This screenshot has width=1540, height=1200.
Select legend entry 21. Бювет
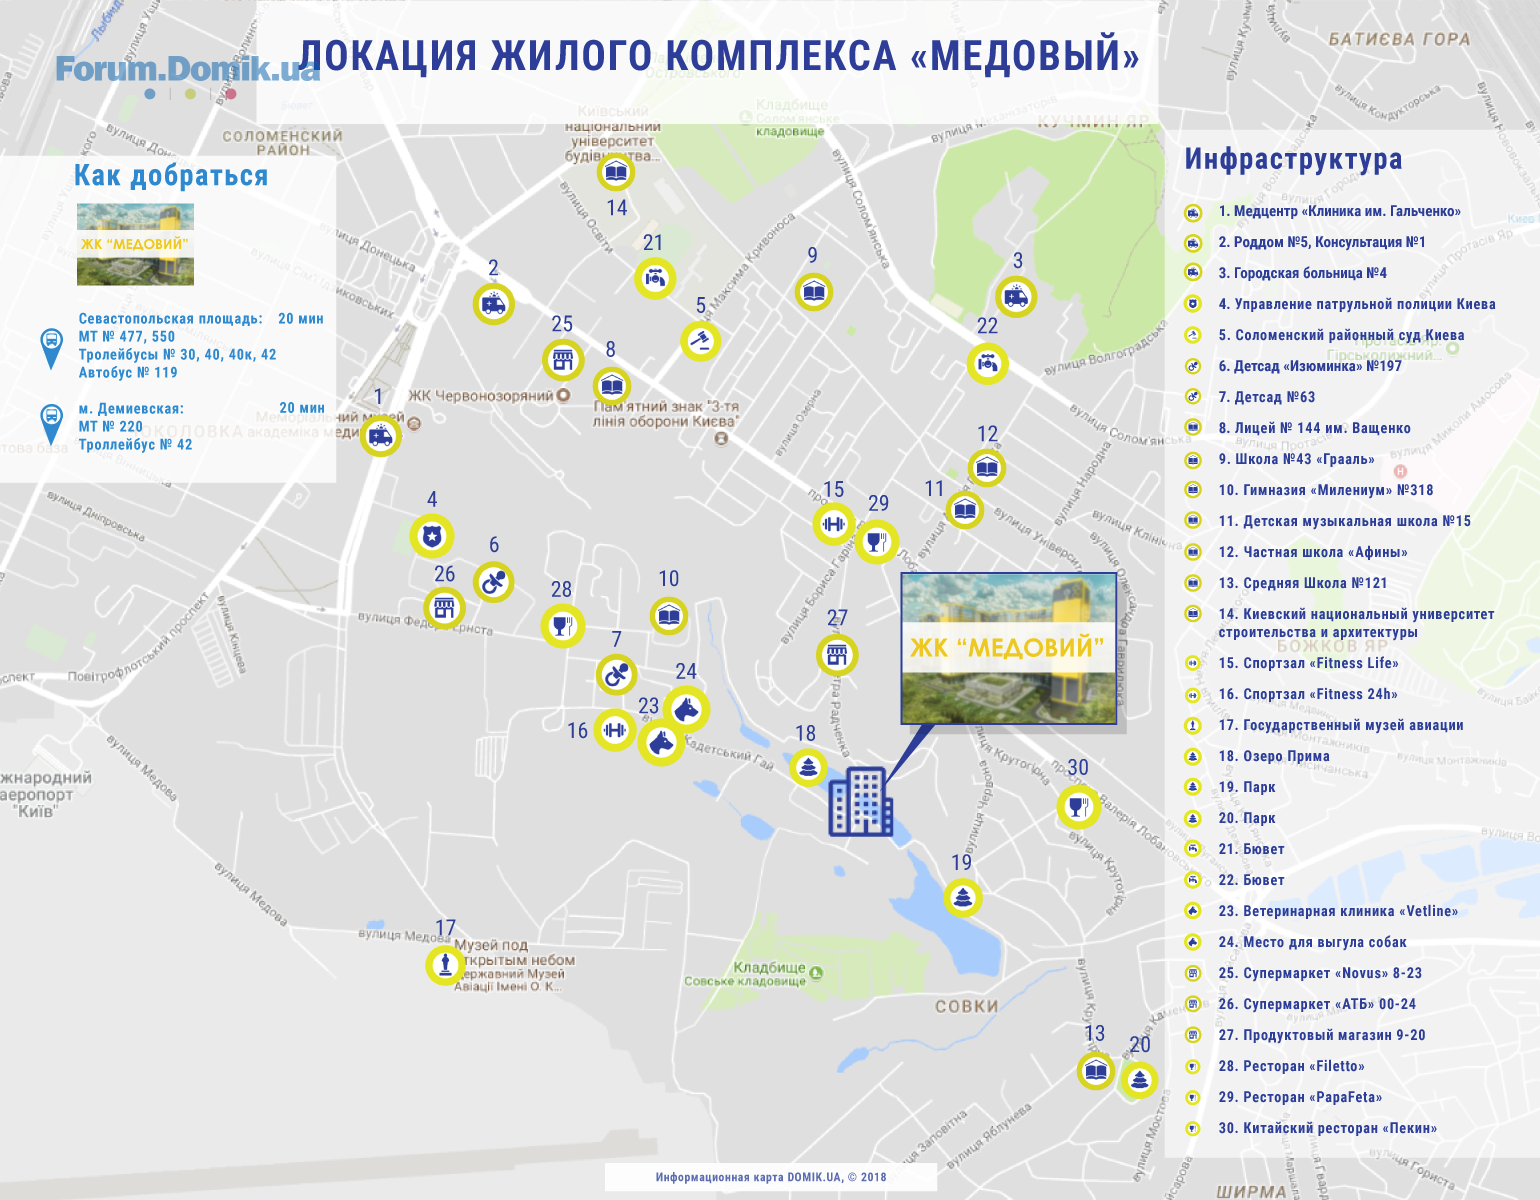[1251, 849]
